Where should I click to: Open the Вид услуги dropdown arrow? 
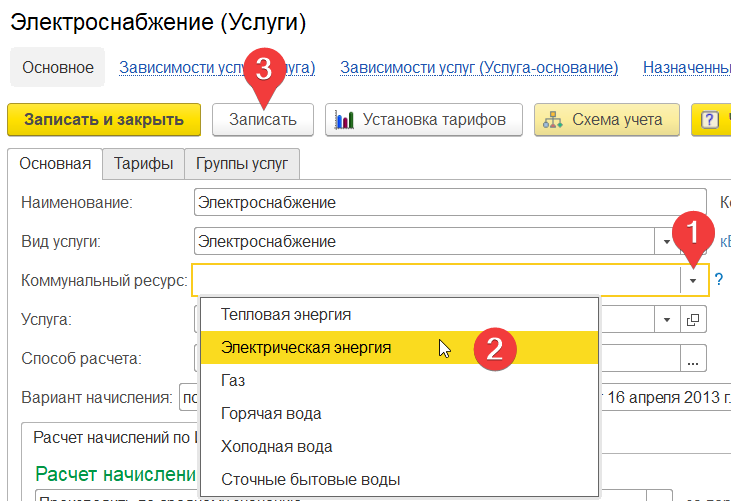pyautogui.click(x=666, y=241)
